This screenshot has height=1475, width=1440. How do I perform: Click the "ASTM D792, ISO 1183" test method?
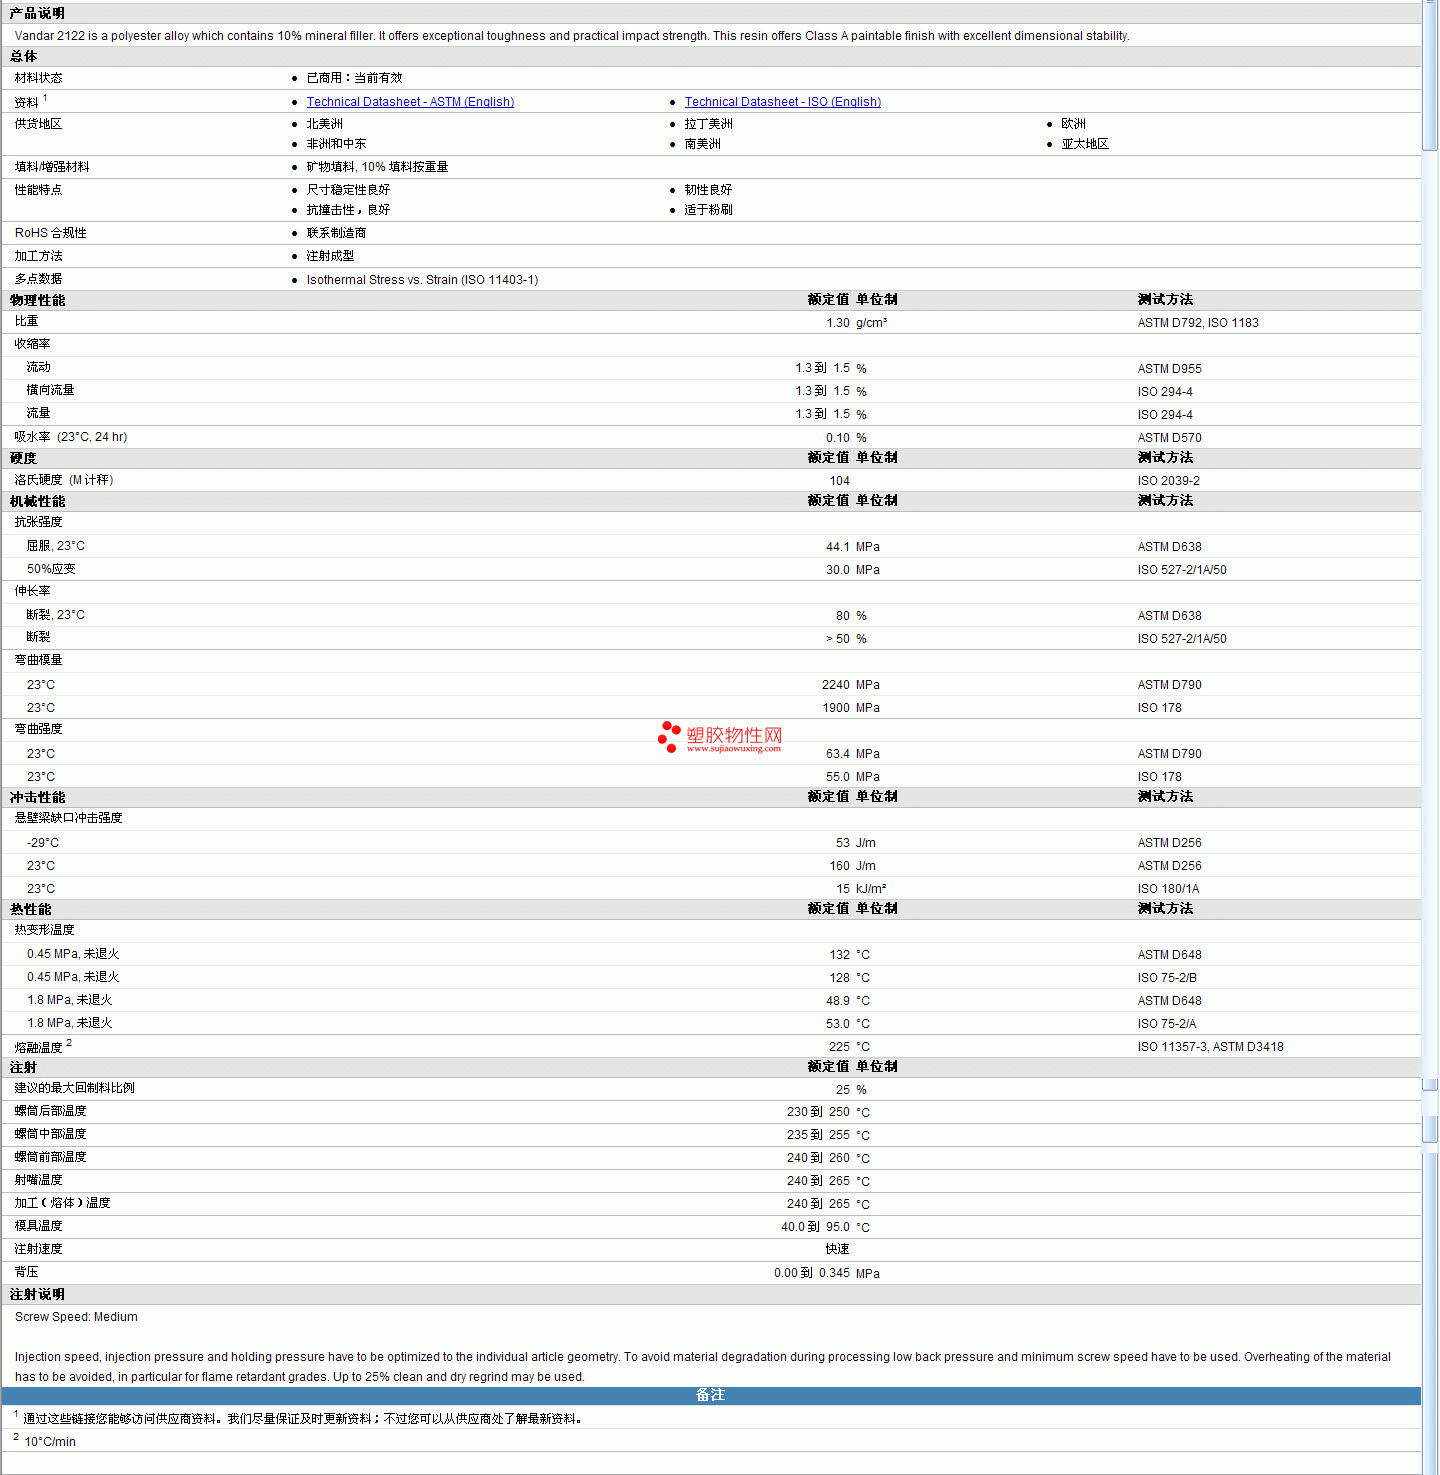coord(1198,323)
